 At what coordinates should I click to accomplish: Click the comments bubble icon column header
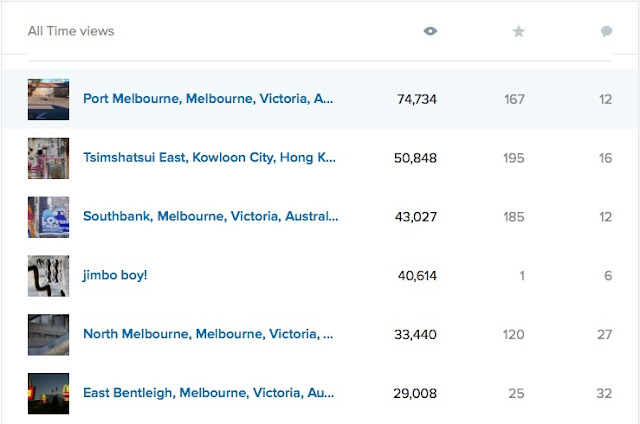click(x=606, y=31)
